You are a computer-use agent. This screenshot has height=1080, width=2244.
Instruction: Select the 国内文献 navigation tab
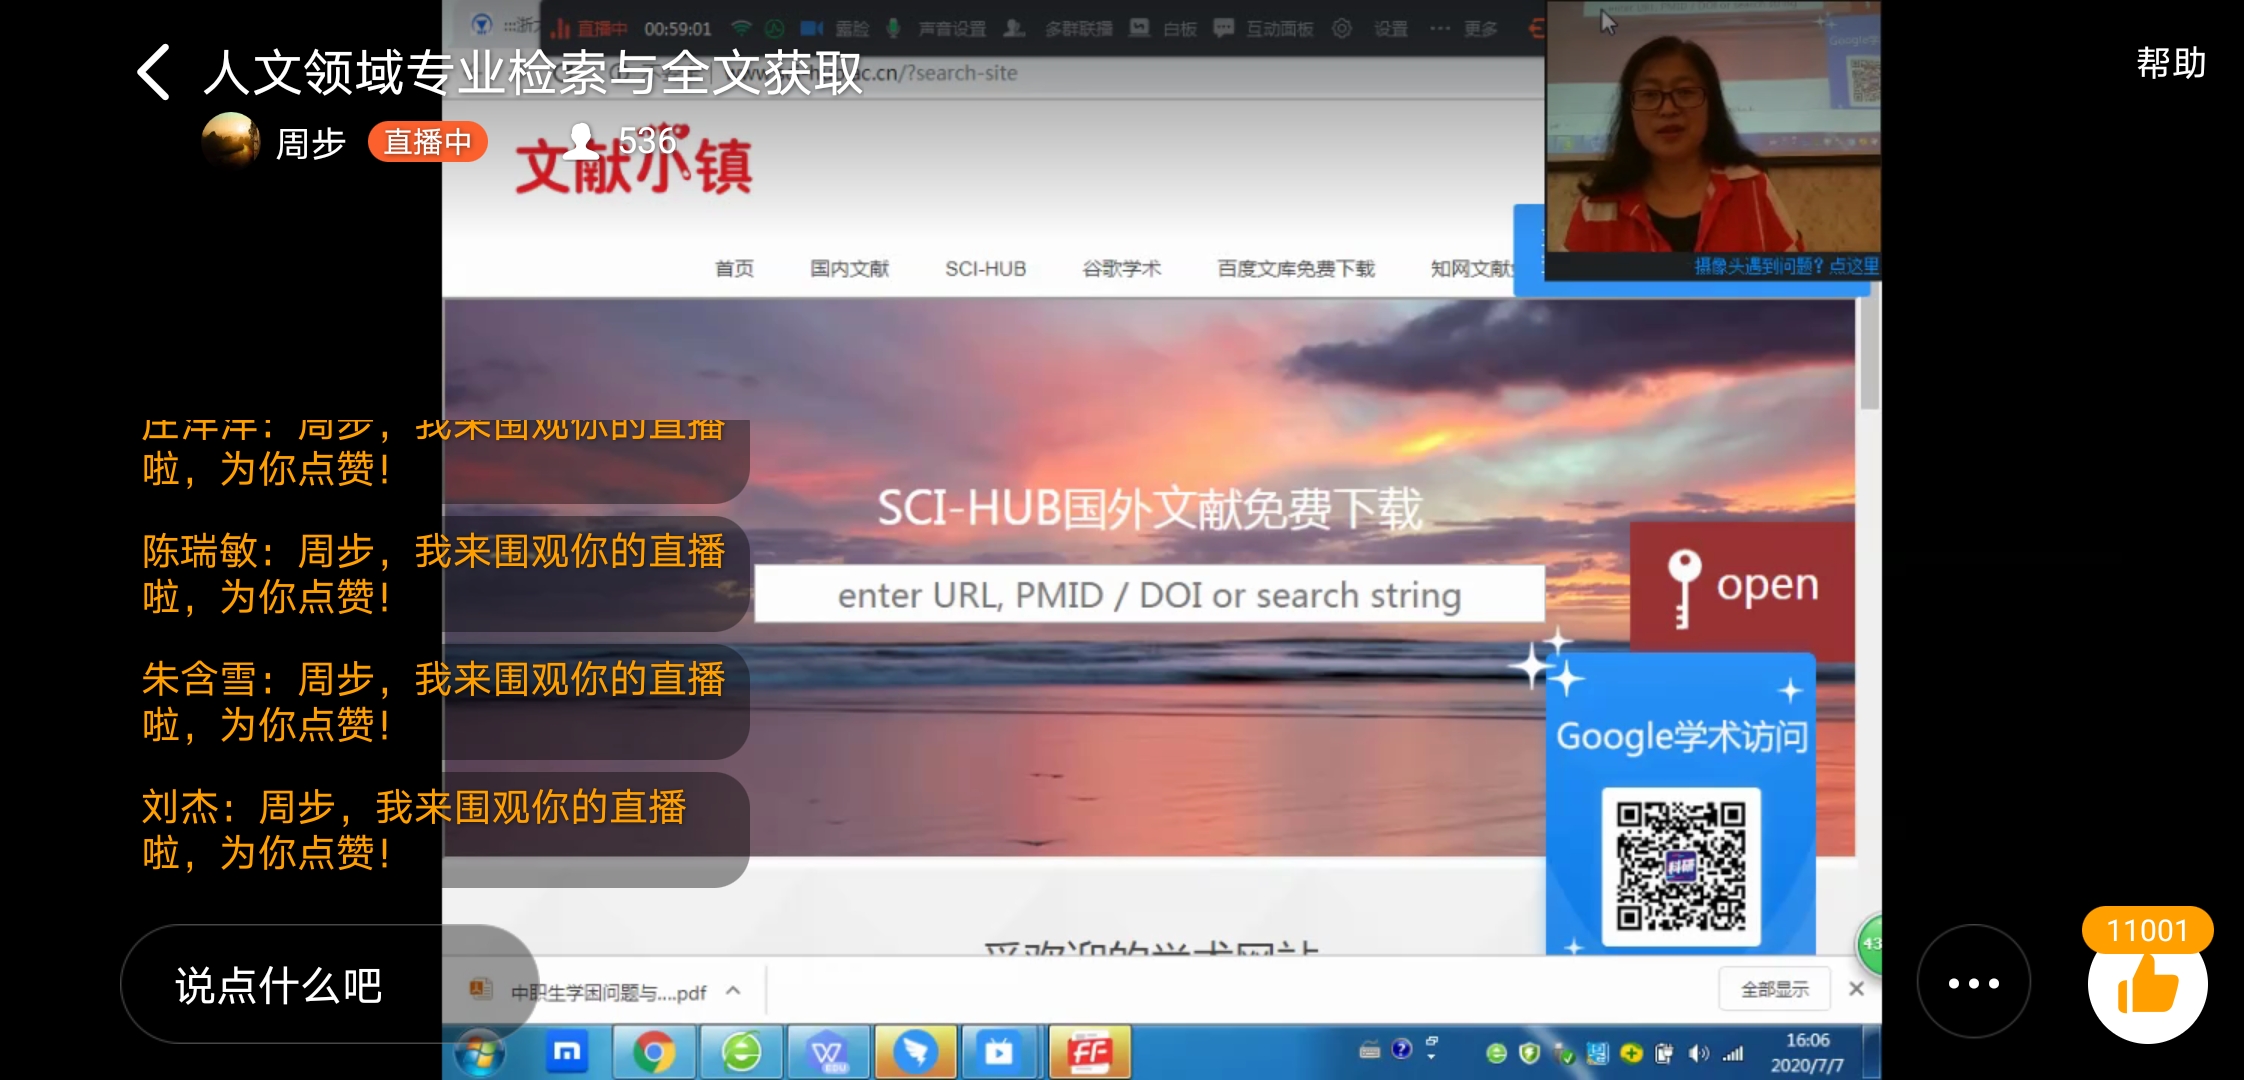tap(849, 268)
